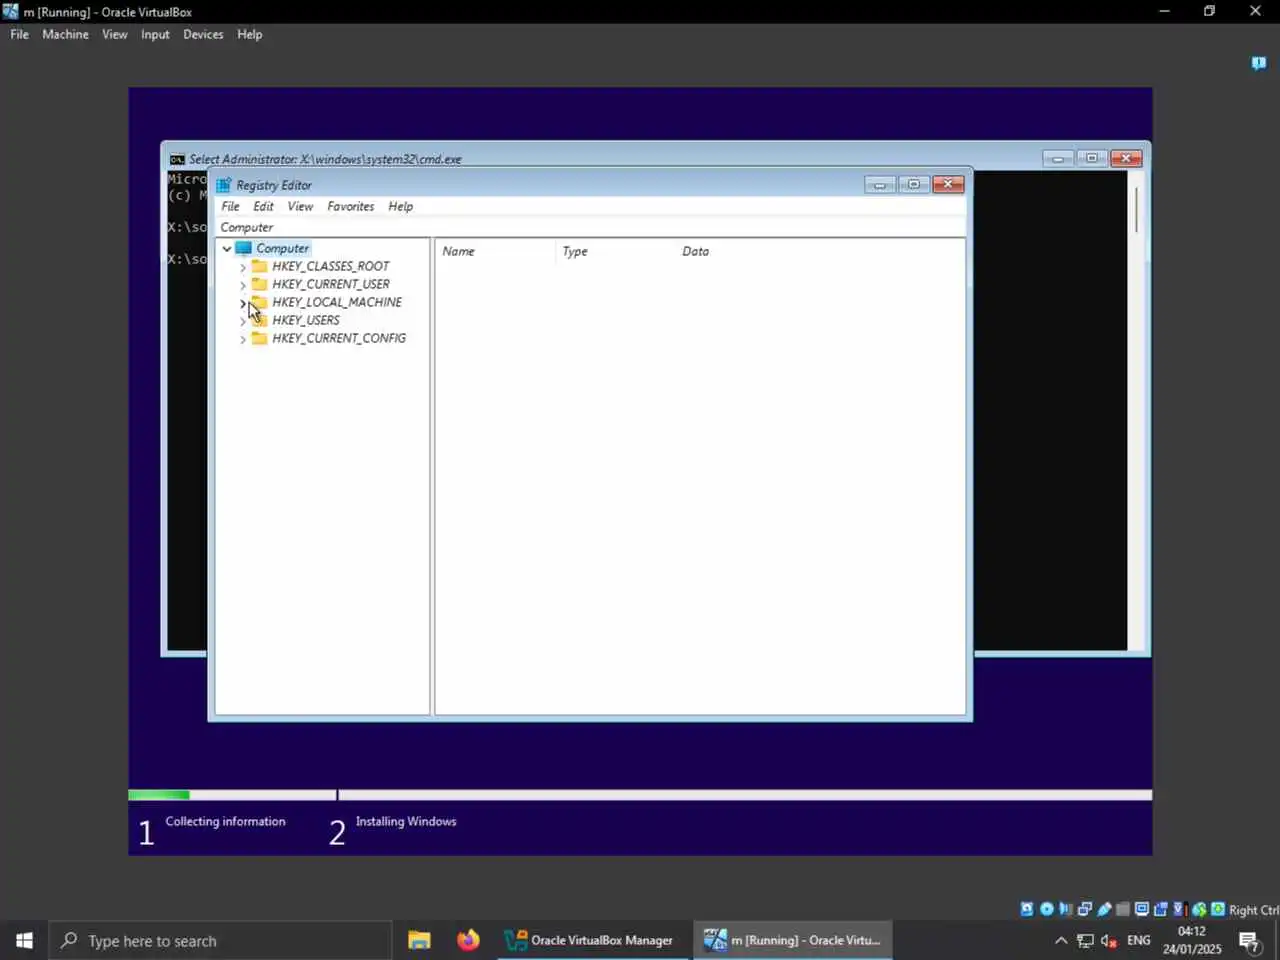Select the HKEY_USERS key
The image size is (1280, 960).
pyautogui.click(x=306, y=320)
